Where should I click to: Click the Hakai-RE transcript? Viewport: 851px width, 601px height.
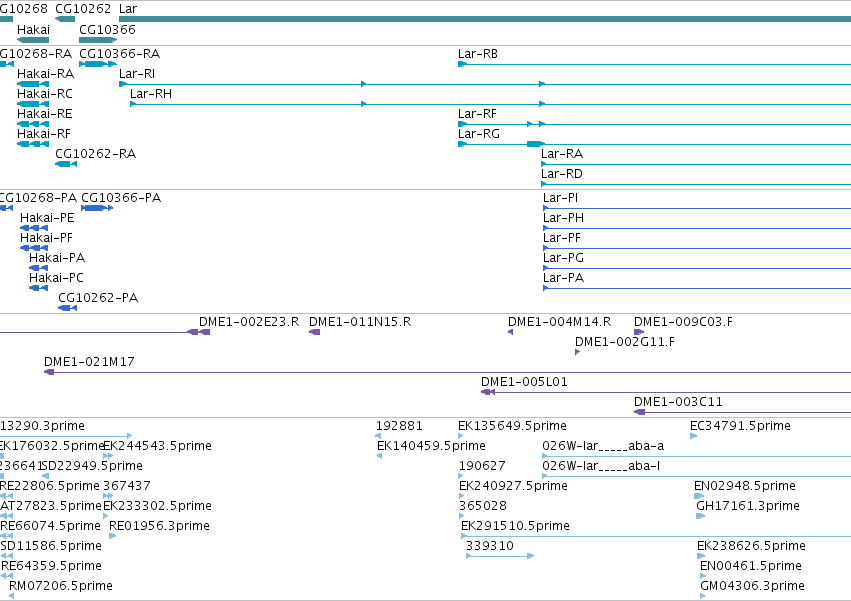[45, 114]
